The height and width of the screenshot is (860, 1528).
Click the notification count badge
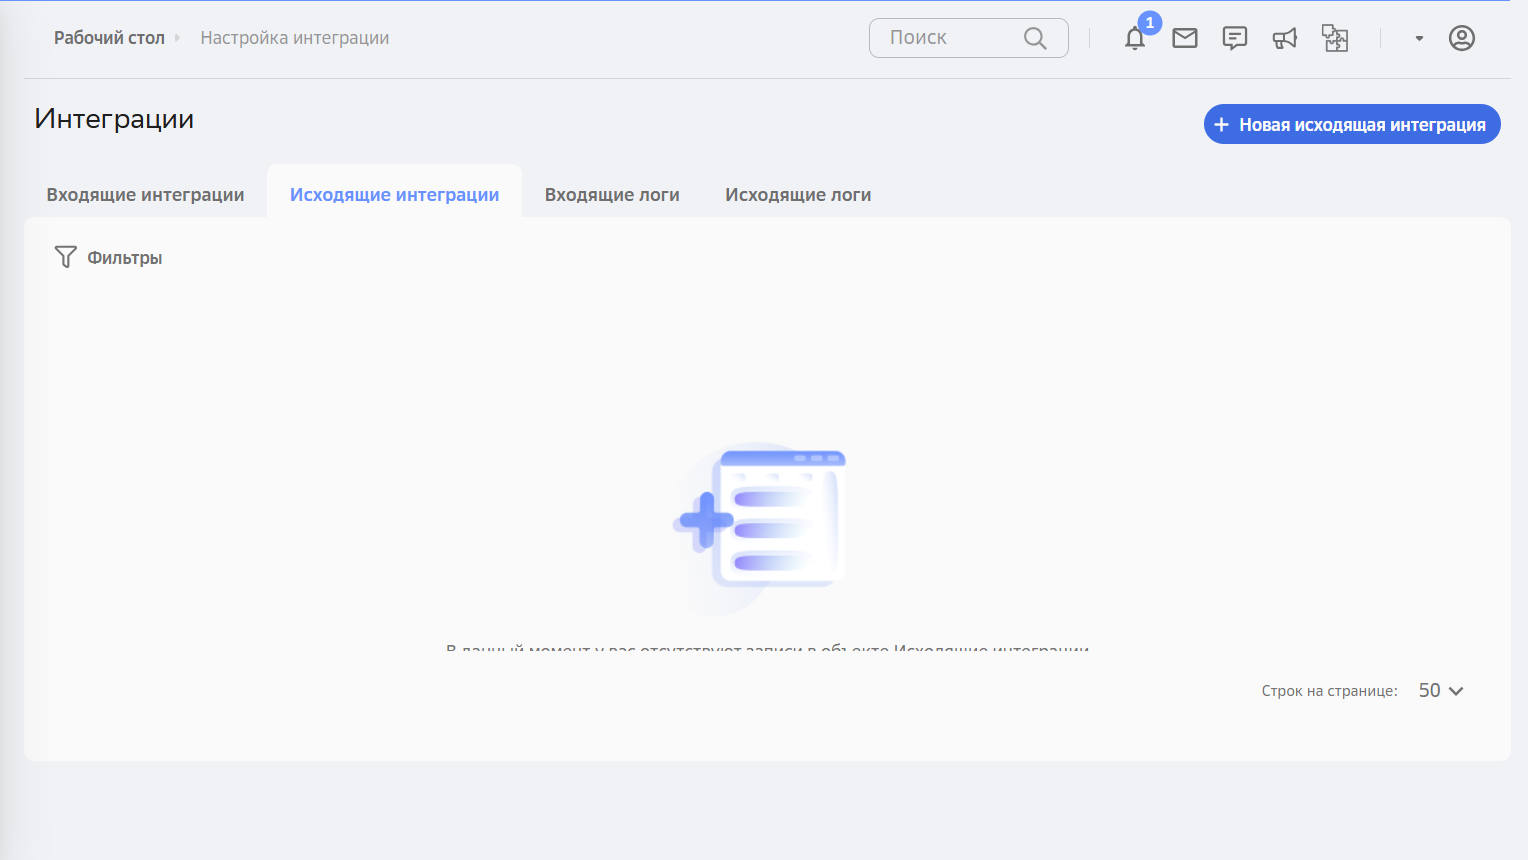(1150, 22)
